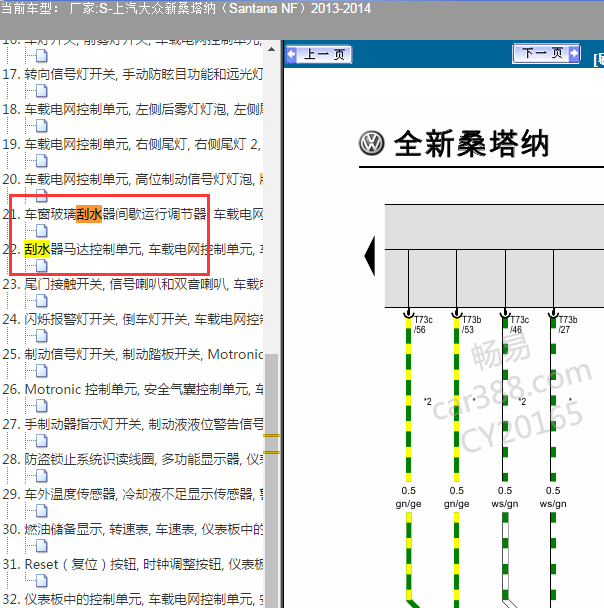The height and width of the screenshot is (608, 604).
Task: Open document icon under item 24
Action: [x=41, y=336]
